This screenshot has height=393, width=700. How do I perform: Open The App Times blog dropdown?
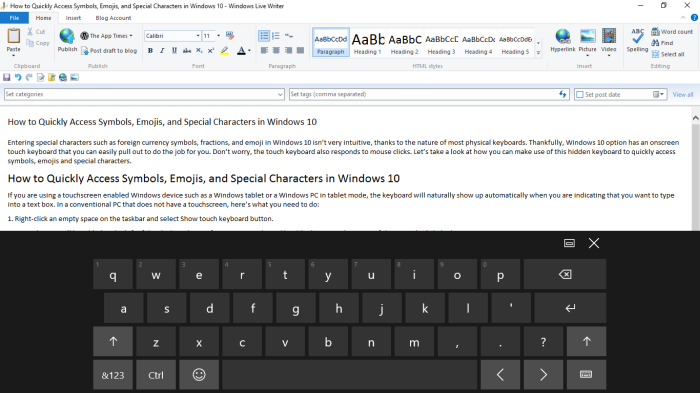click(x=107, y=36)
